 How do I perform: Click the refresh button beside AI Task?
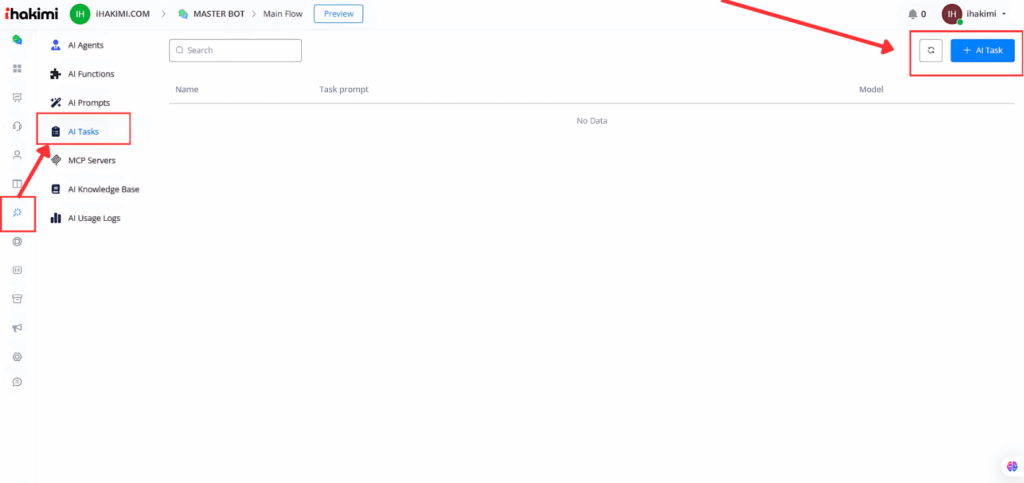click(x=930, y=50)
